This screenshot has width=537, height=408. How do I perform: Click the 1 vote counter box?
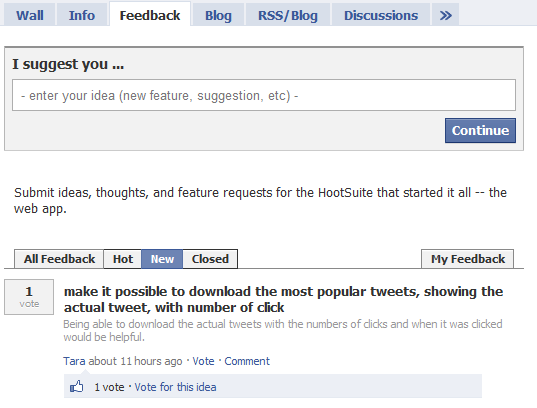pyautogui.click(x=29, y=297)
